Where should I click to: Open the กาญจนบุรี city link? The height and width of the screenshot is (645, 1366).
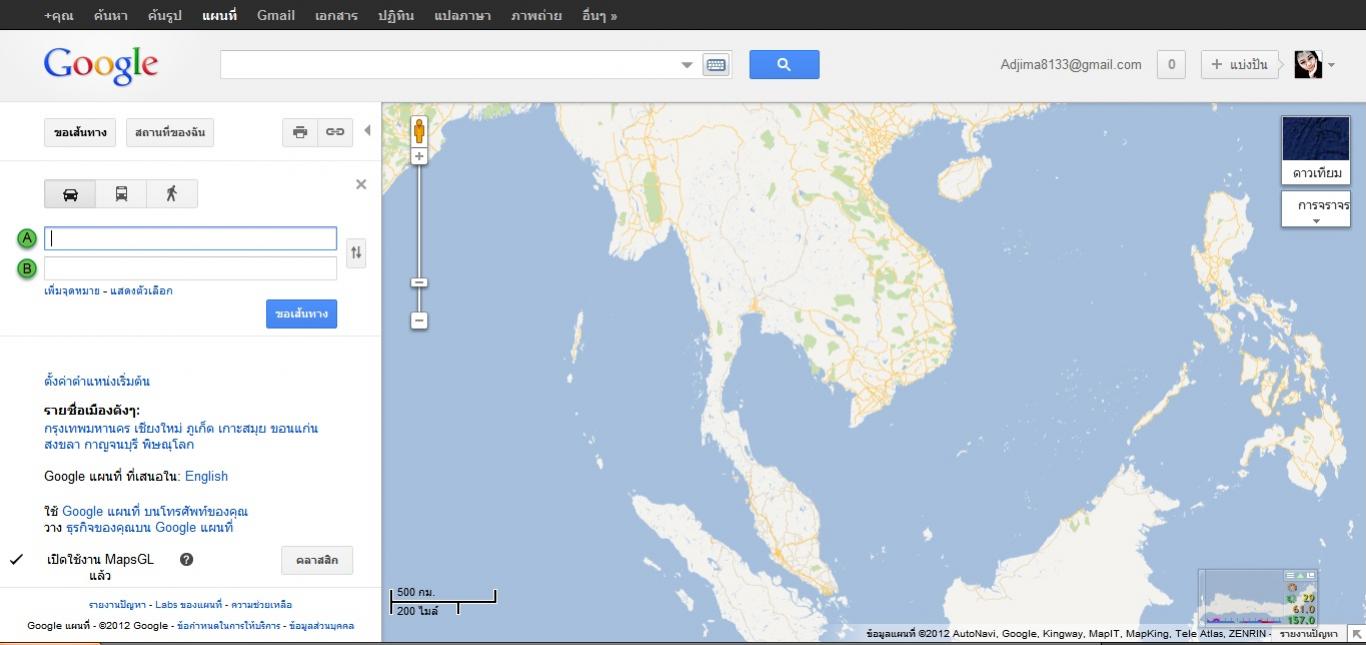tap(112, 445)
